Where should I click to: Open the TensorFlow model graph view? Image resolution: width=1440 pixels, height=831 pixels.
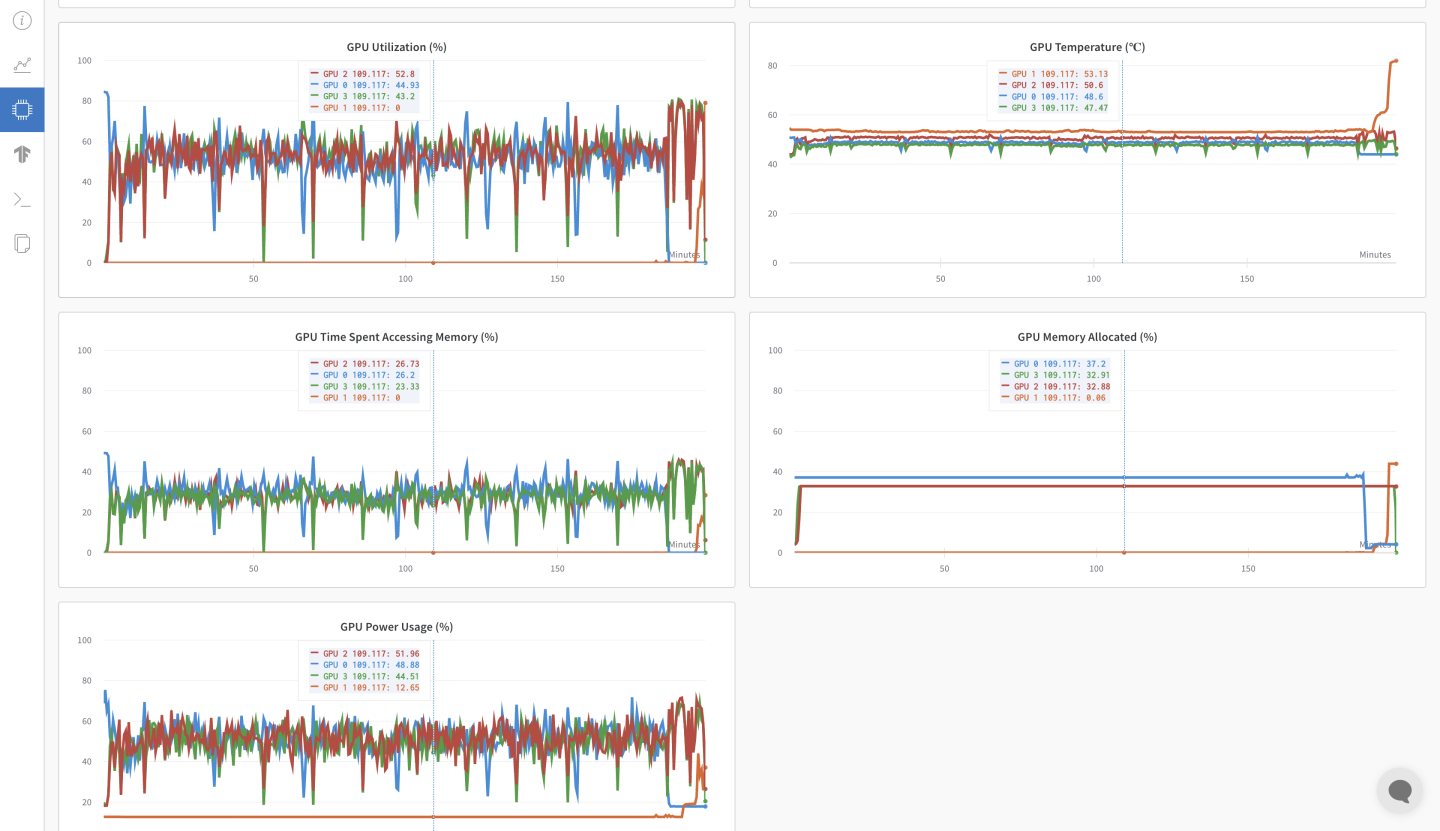[22, 154]
